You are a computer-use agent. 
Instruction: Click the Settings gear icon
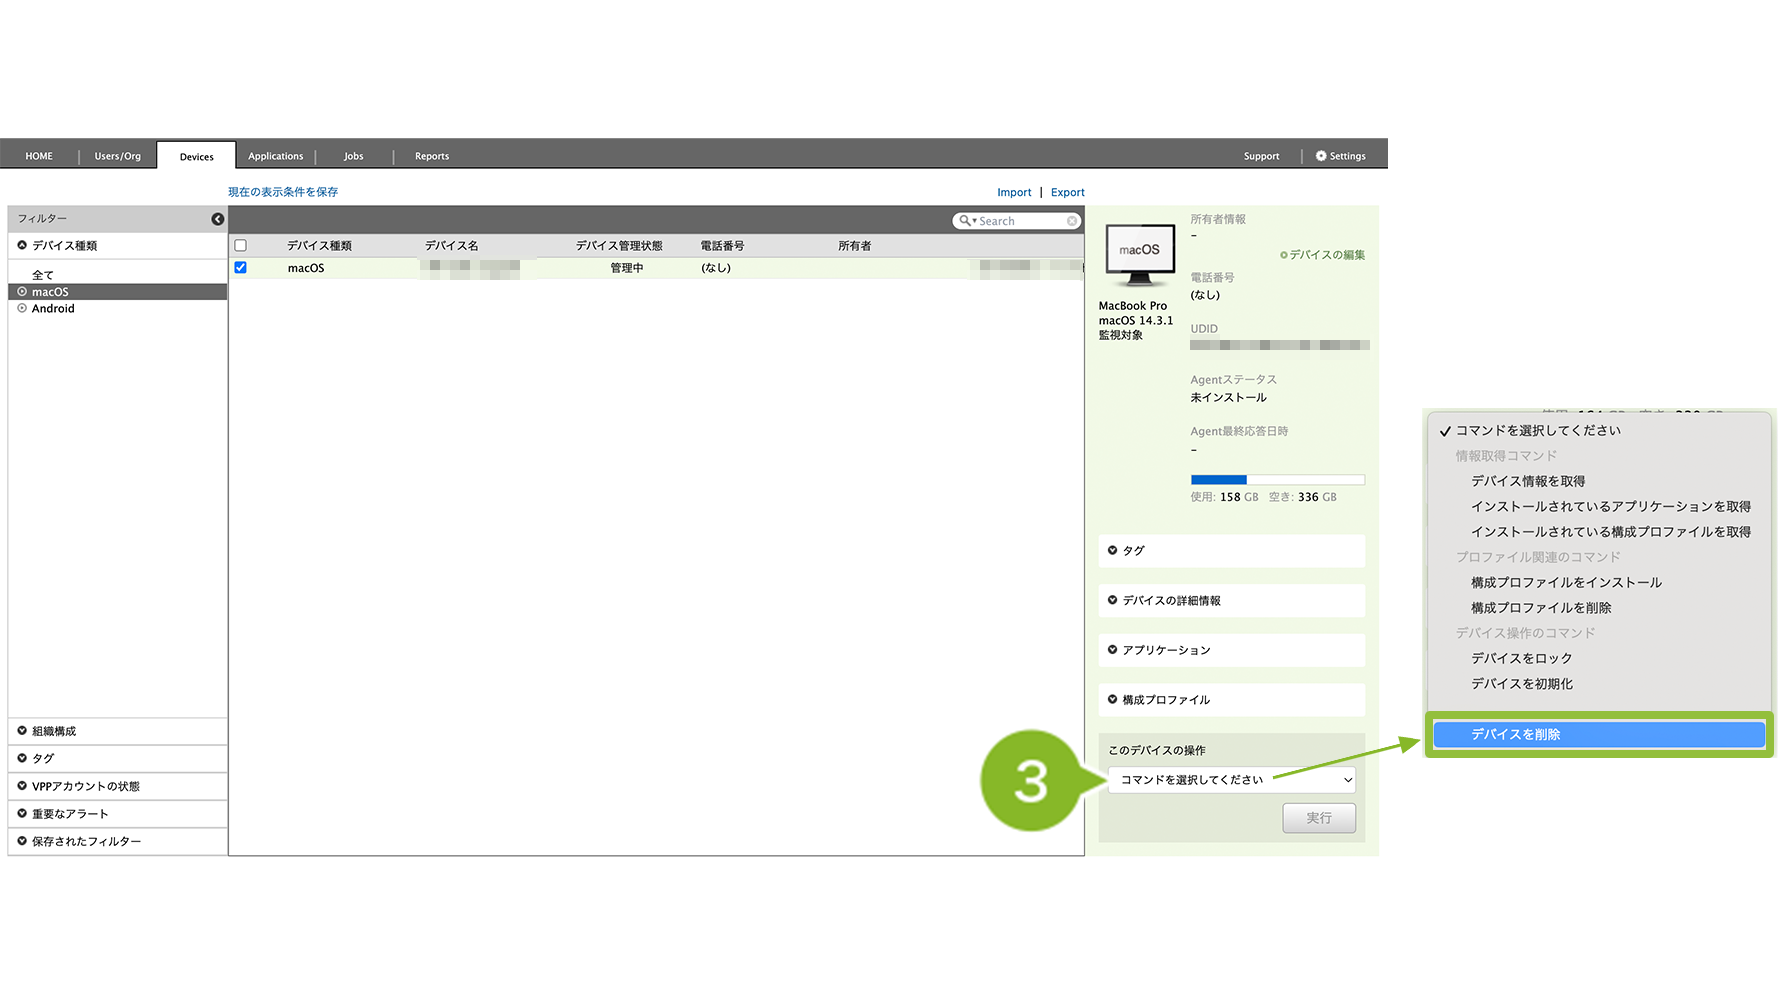click(x=1321, y=156)
